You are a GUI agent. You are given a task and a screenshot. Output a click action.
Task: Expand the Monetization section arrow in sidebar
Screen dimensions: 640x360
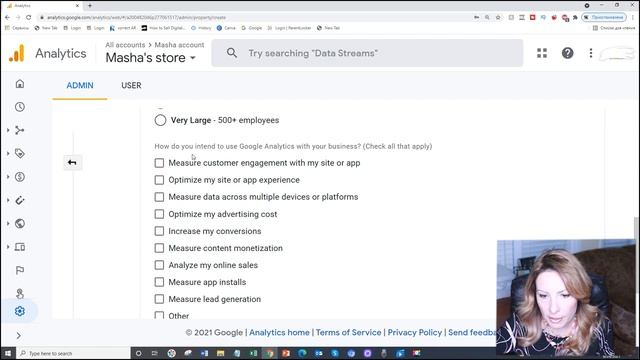click(8, 177)
